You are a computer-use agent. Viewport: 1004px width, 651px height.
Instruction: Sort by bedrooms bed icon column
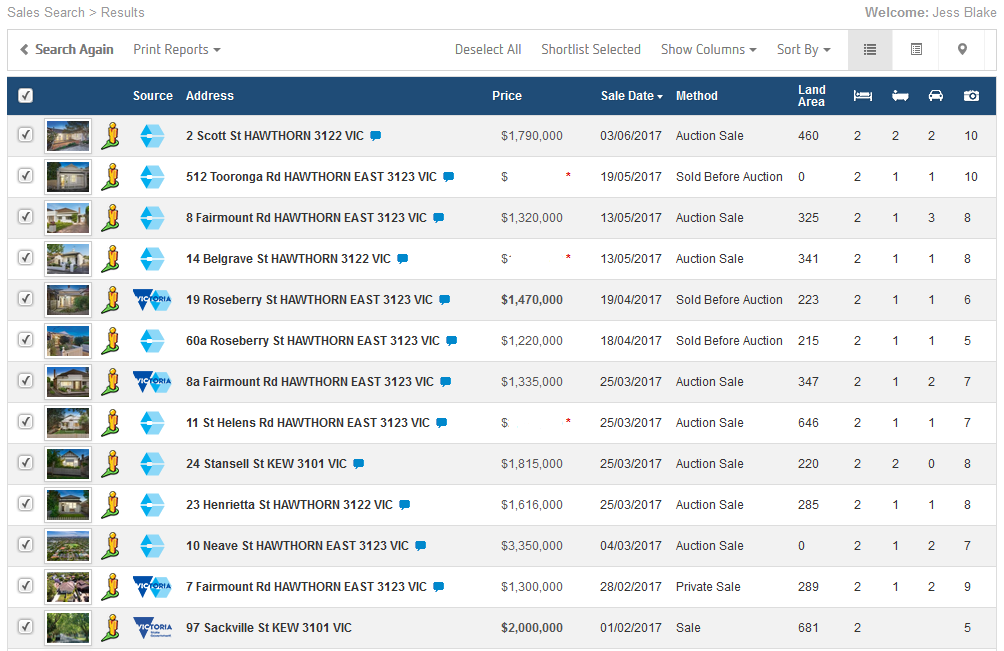click(862, 96)
